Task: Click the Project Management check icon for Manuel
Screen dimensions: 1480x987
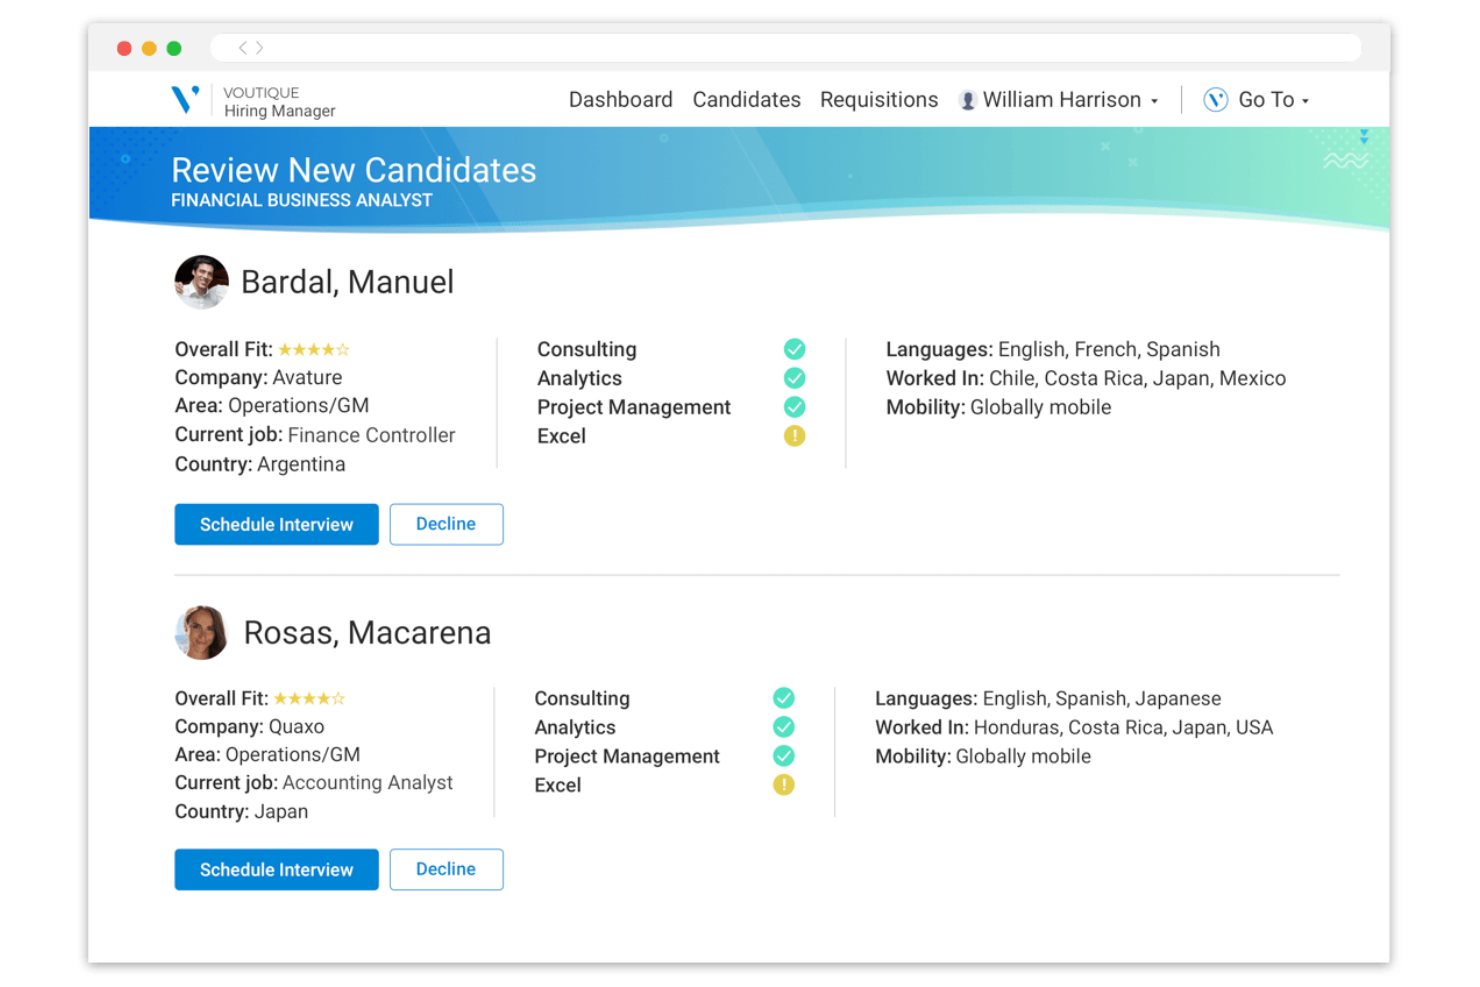Action: click(x=794, y=407)
